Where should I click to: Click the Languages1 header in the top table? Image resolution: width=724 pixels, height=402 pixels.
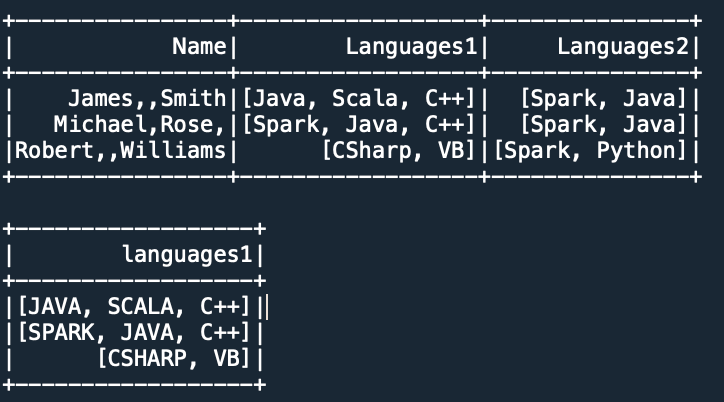click(x=410, y=46)
